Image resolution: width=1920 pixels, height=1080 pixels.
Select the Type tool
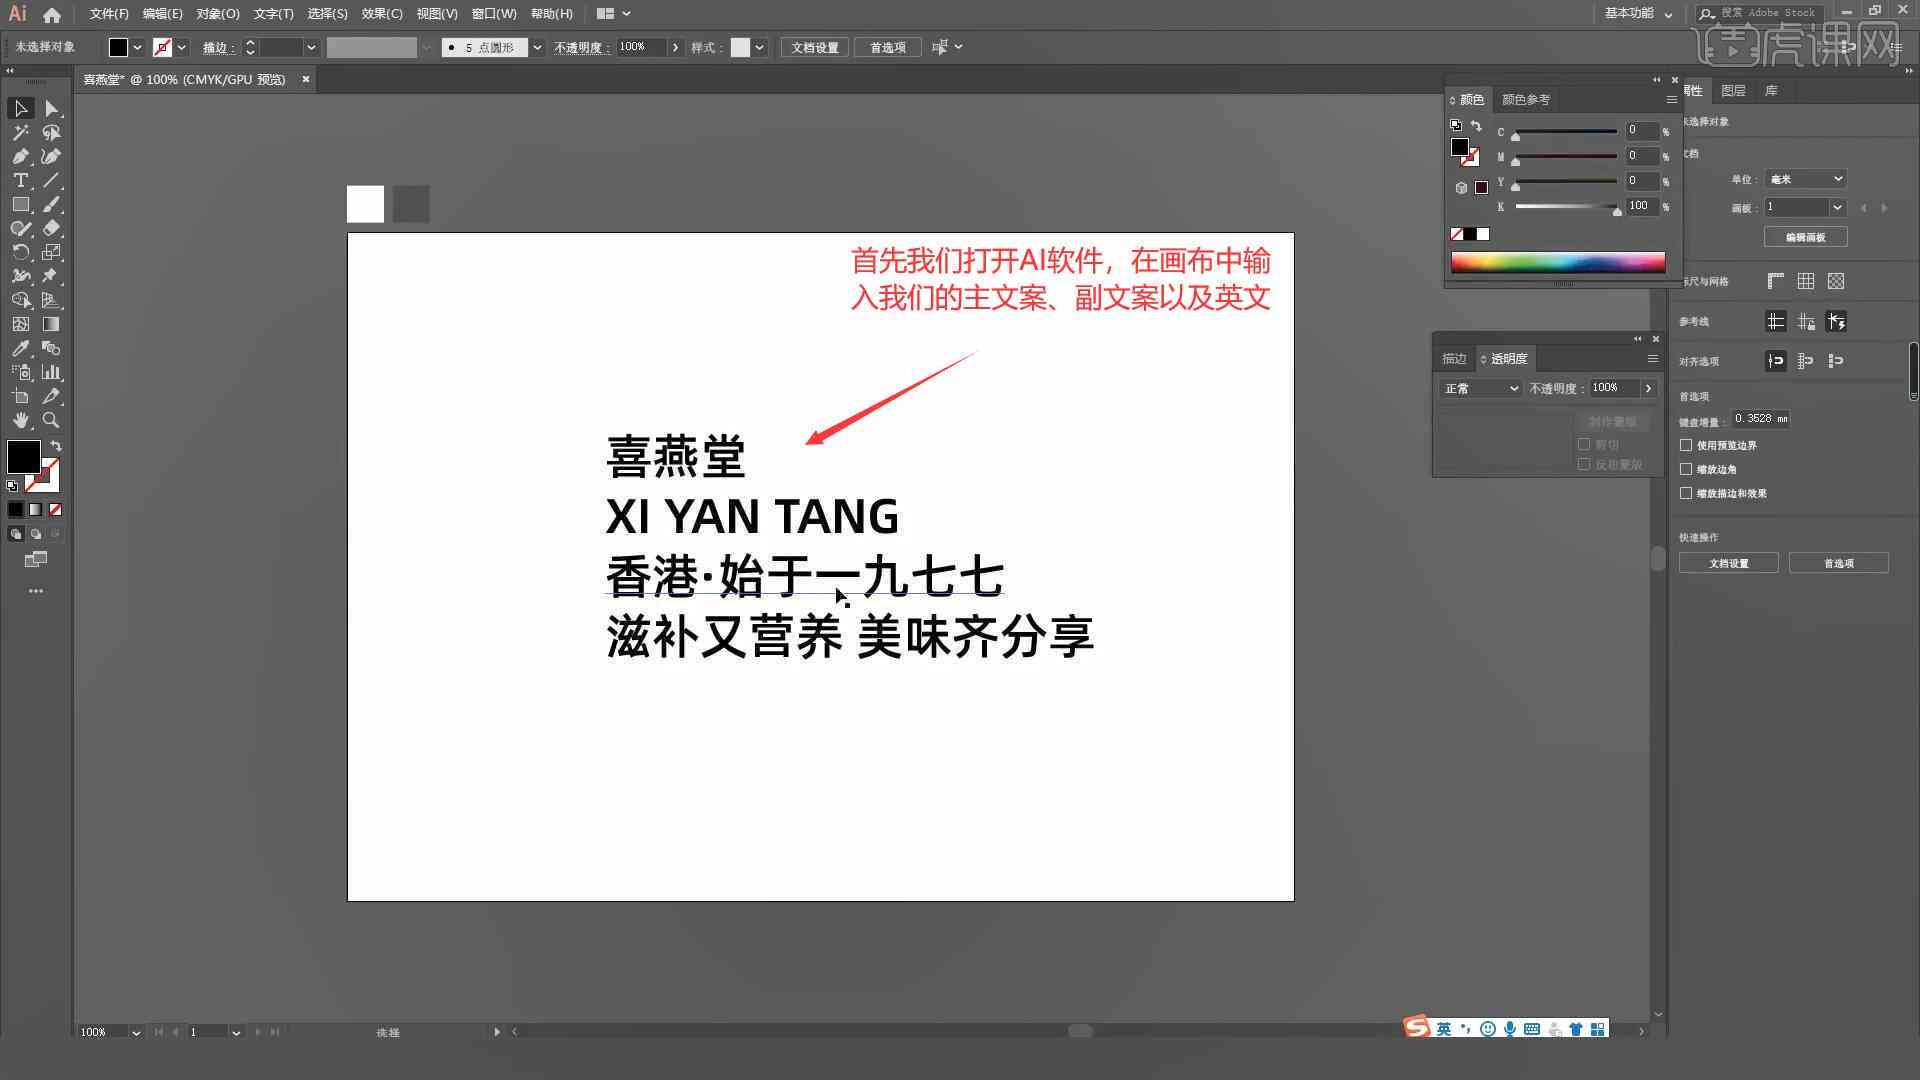[x=20, y=181]
